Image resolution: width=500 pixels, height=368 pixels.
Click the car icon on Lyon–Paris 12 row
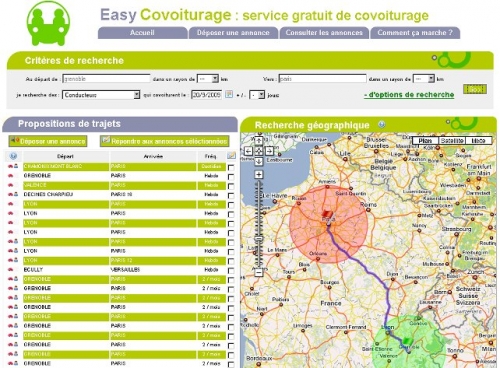[10, 260]
